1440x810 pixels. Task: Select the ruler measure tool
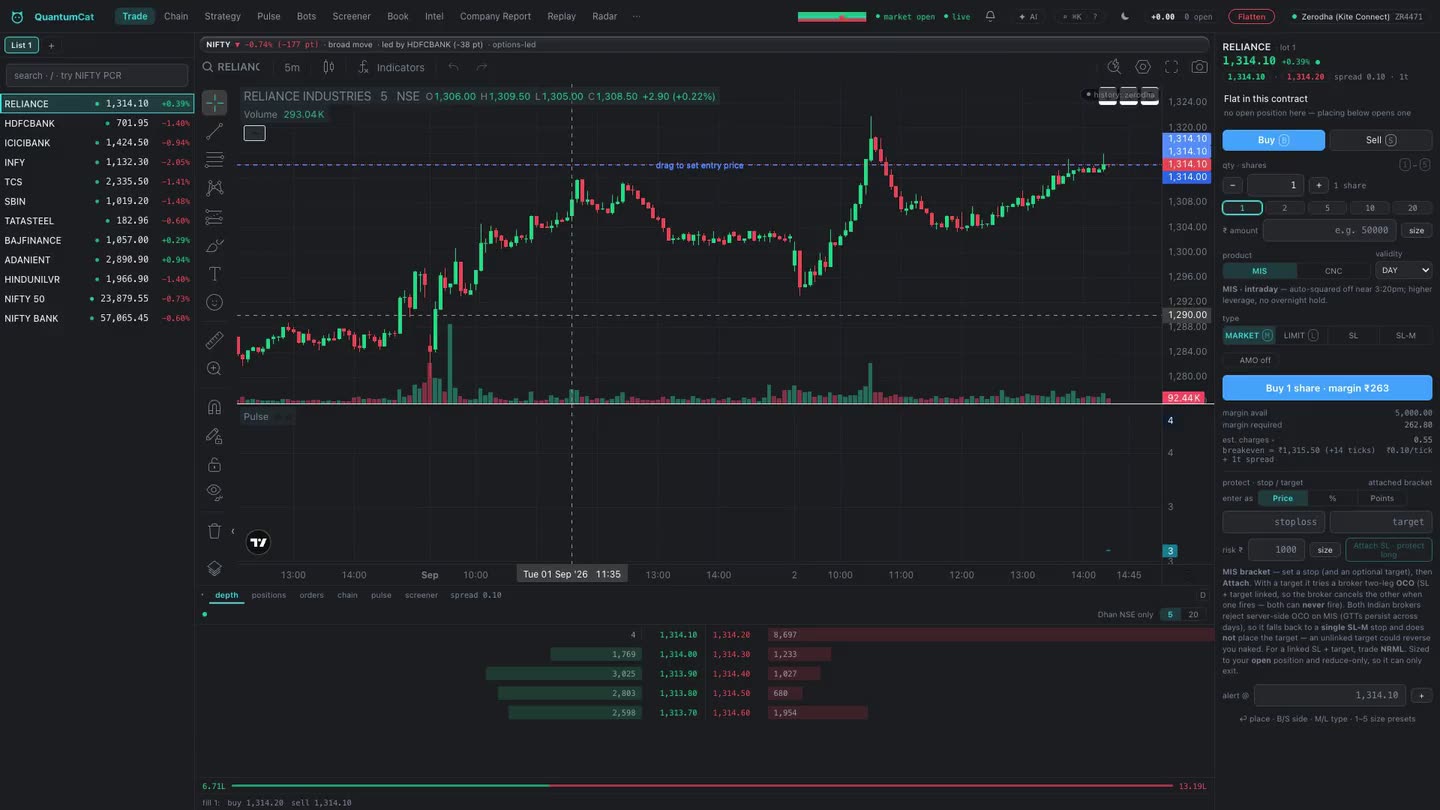pos(214,341)
